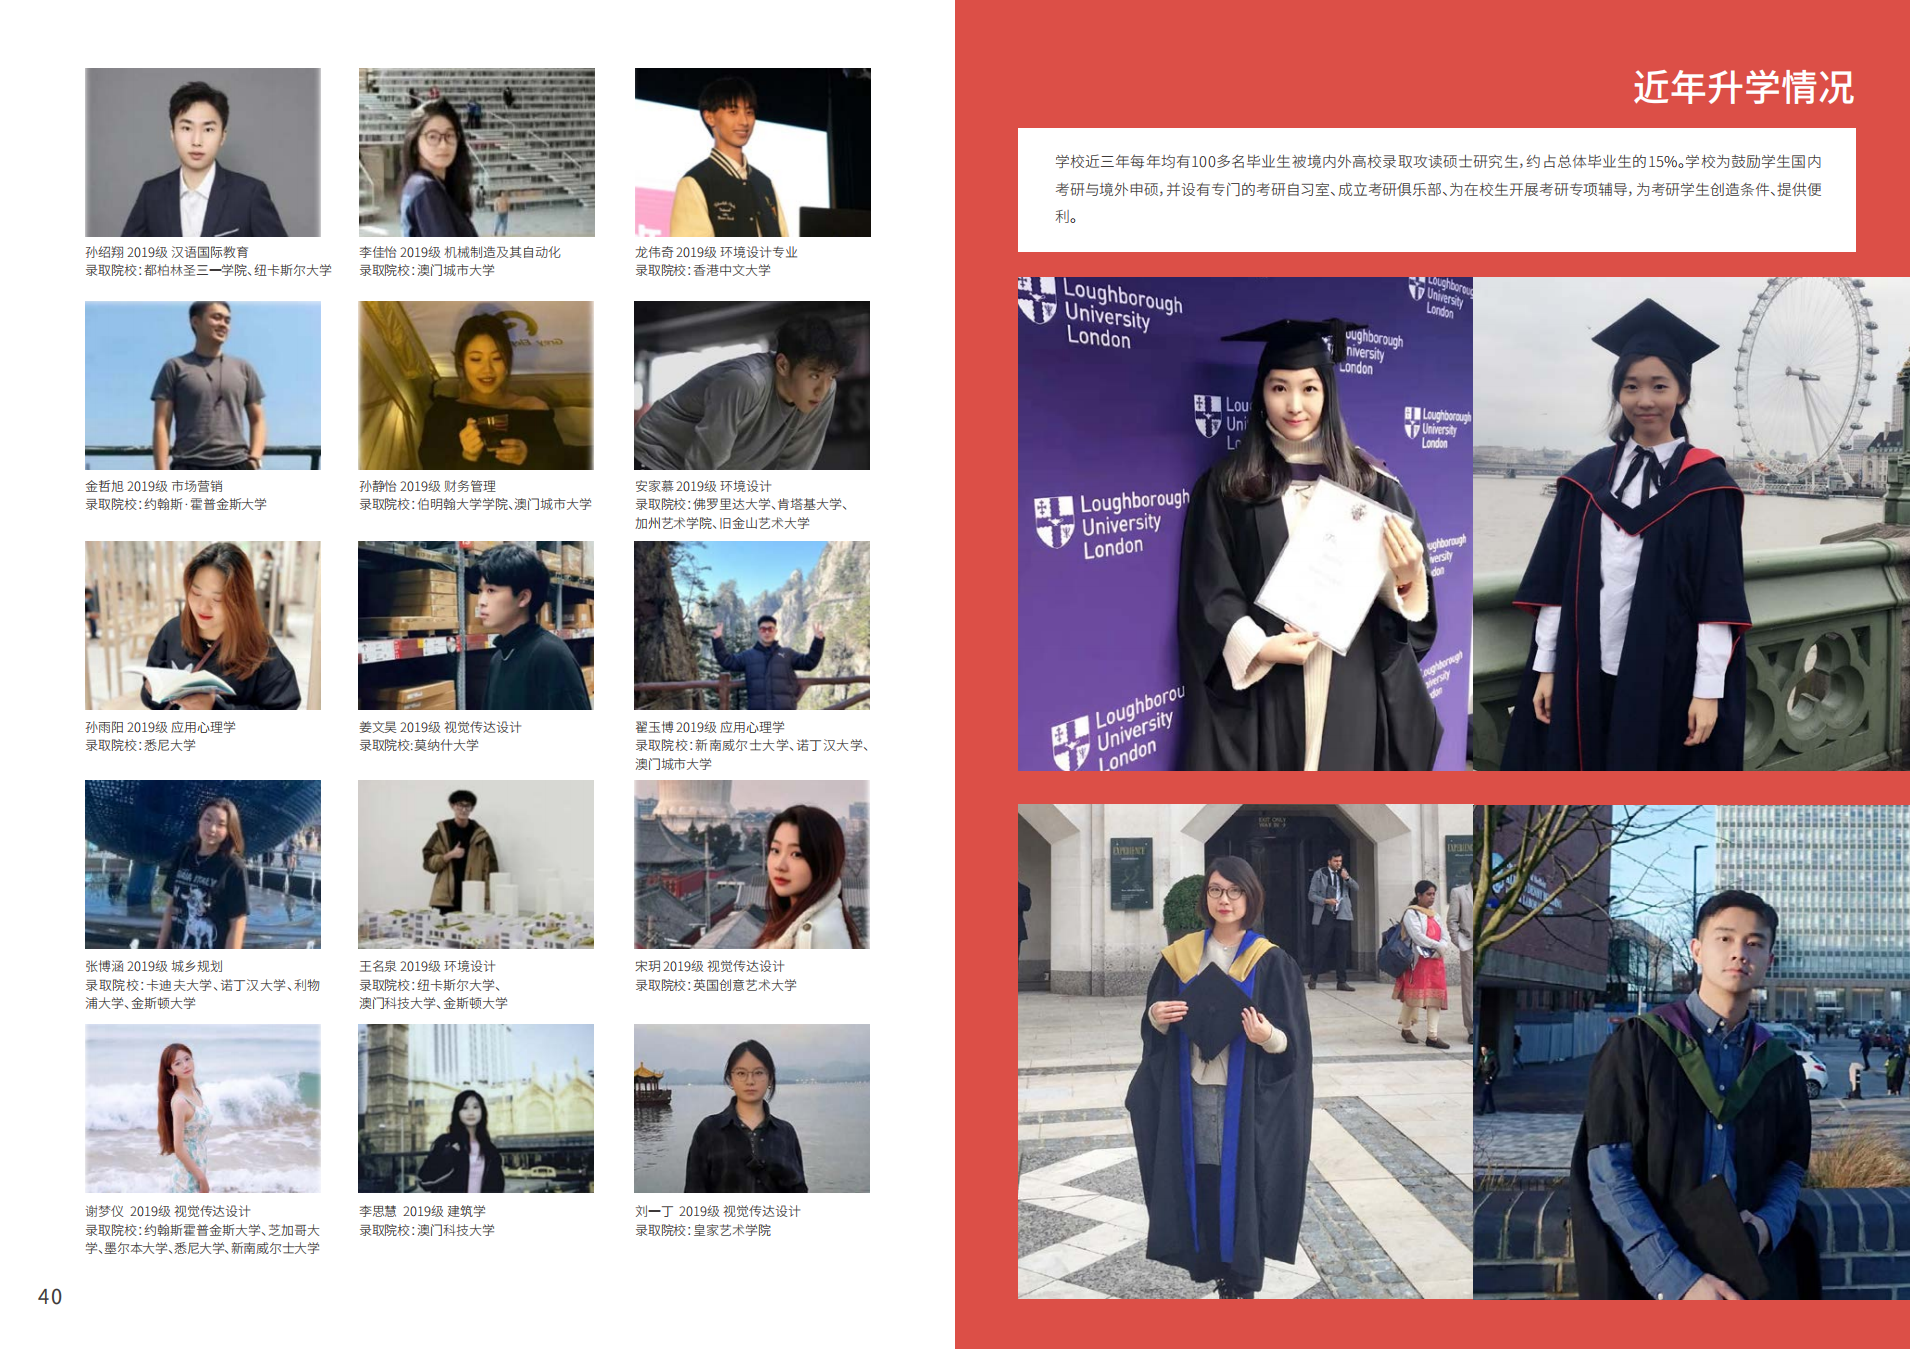Click the 近年升学情况 page heading
Viewport: 1911px width, 1349px height.
click(x=1743, y=88)
